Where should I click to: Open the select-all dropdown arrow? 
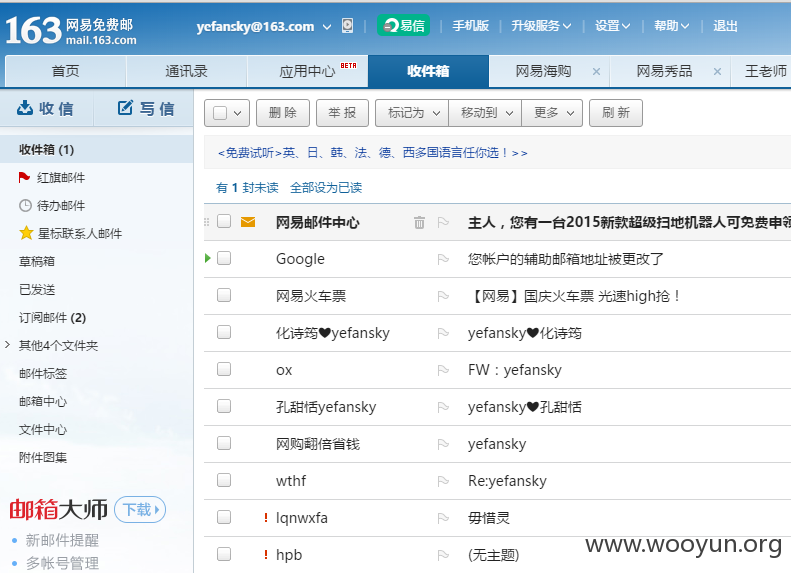pos(238,113)
